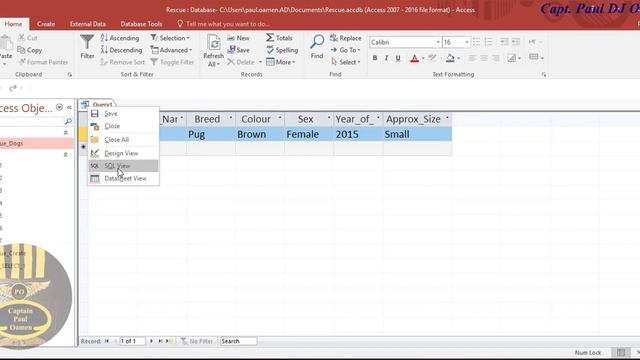The image size is (640, 360).
Task: Click new blank record navigation button
Action: (169, 341)
